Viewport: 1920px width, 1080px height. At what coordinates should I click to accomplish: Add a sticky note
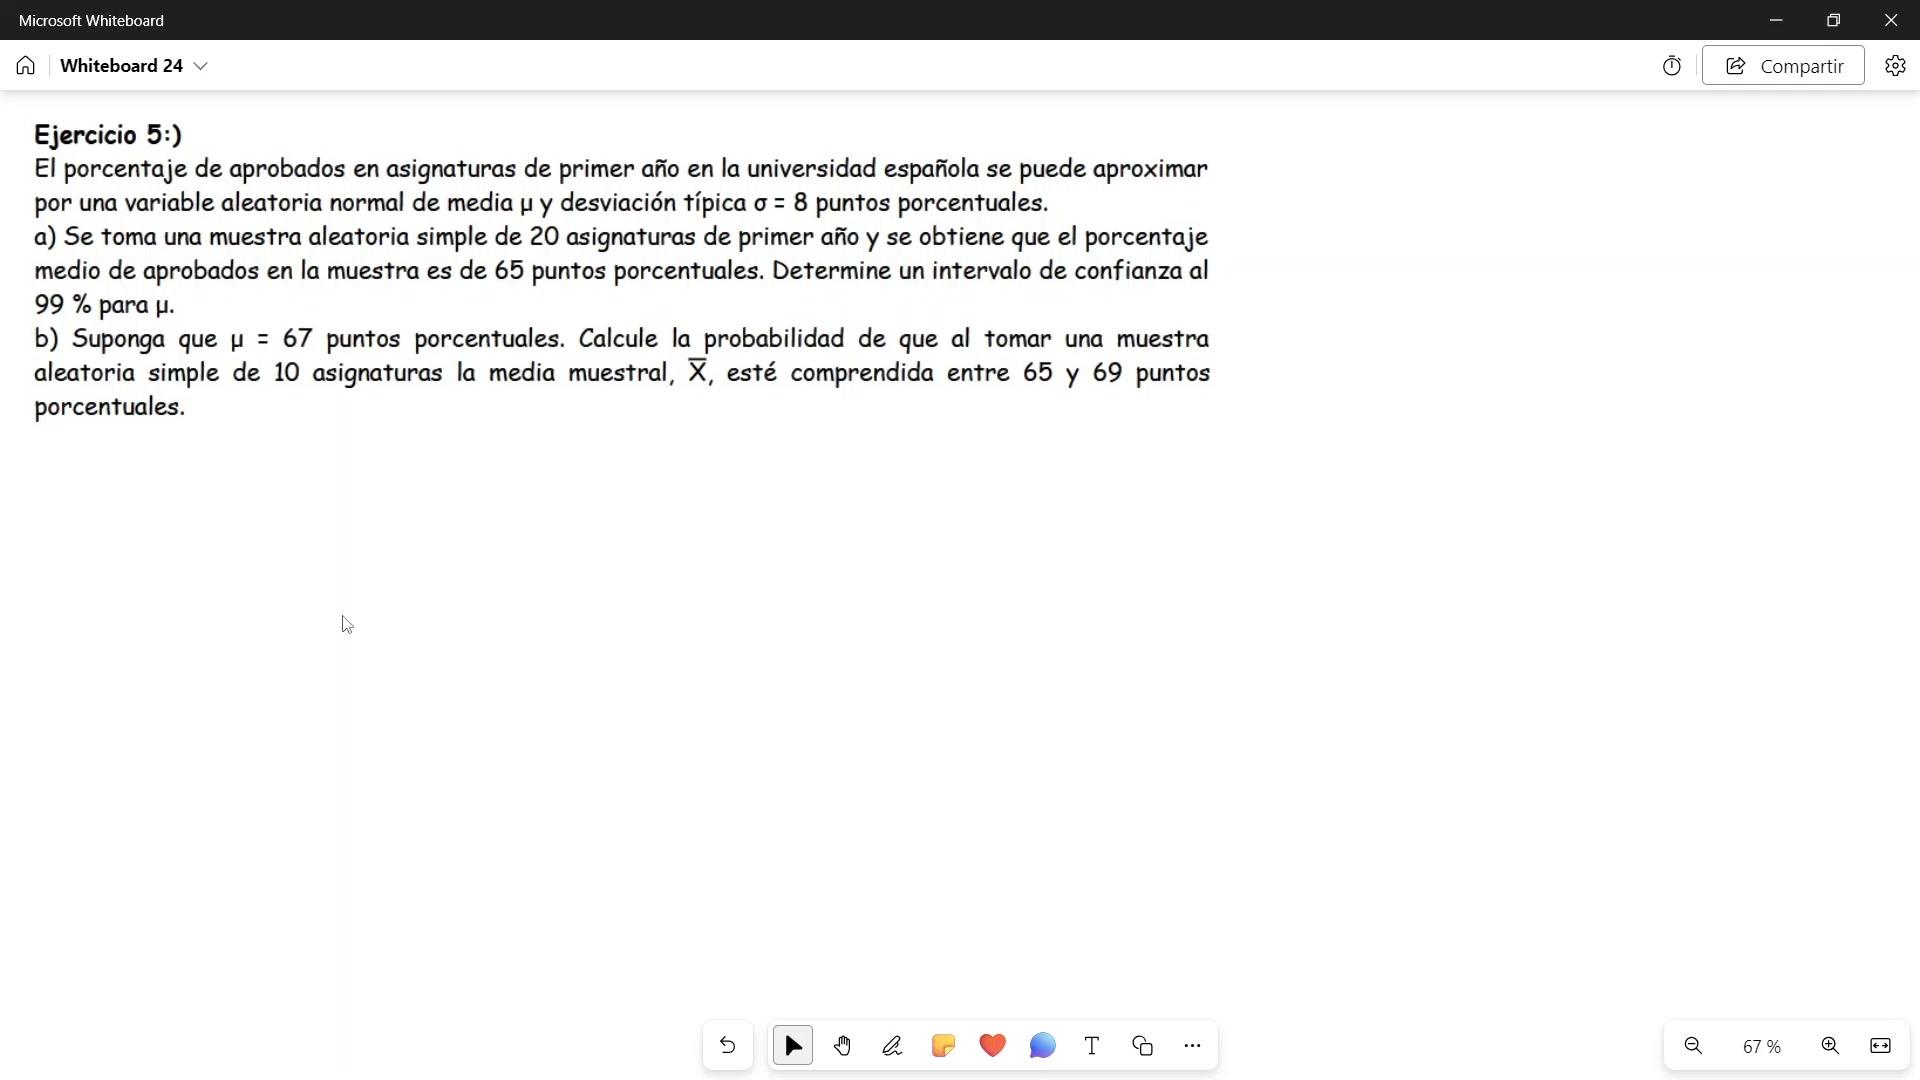tap(942, 1046)
